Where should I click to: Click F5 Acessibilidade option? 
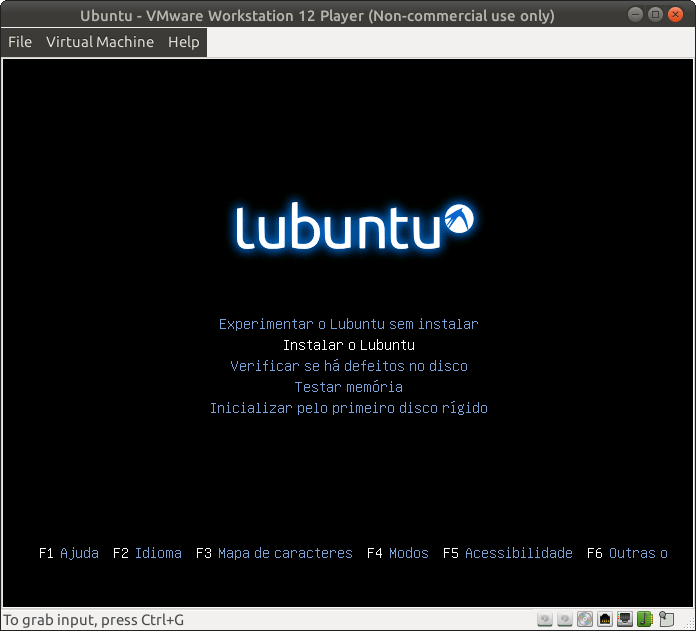tap(508, 553)
